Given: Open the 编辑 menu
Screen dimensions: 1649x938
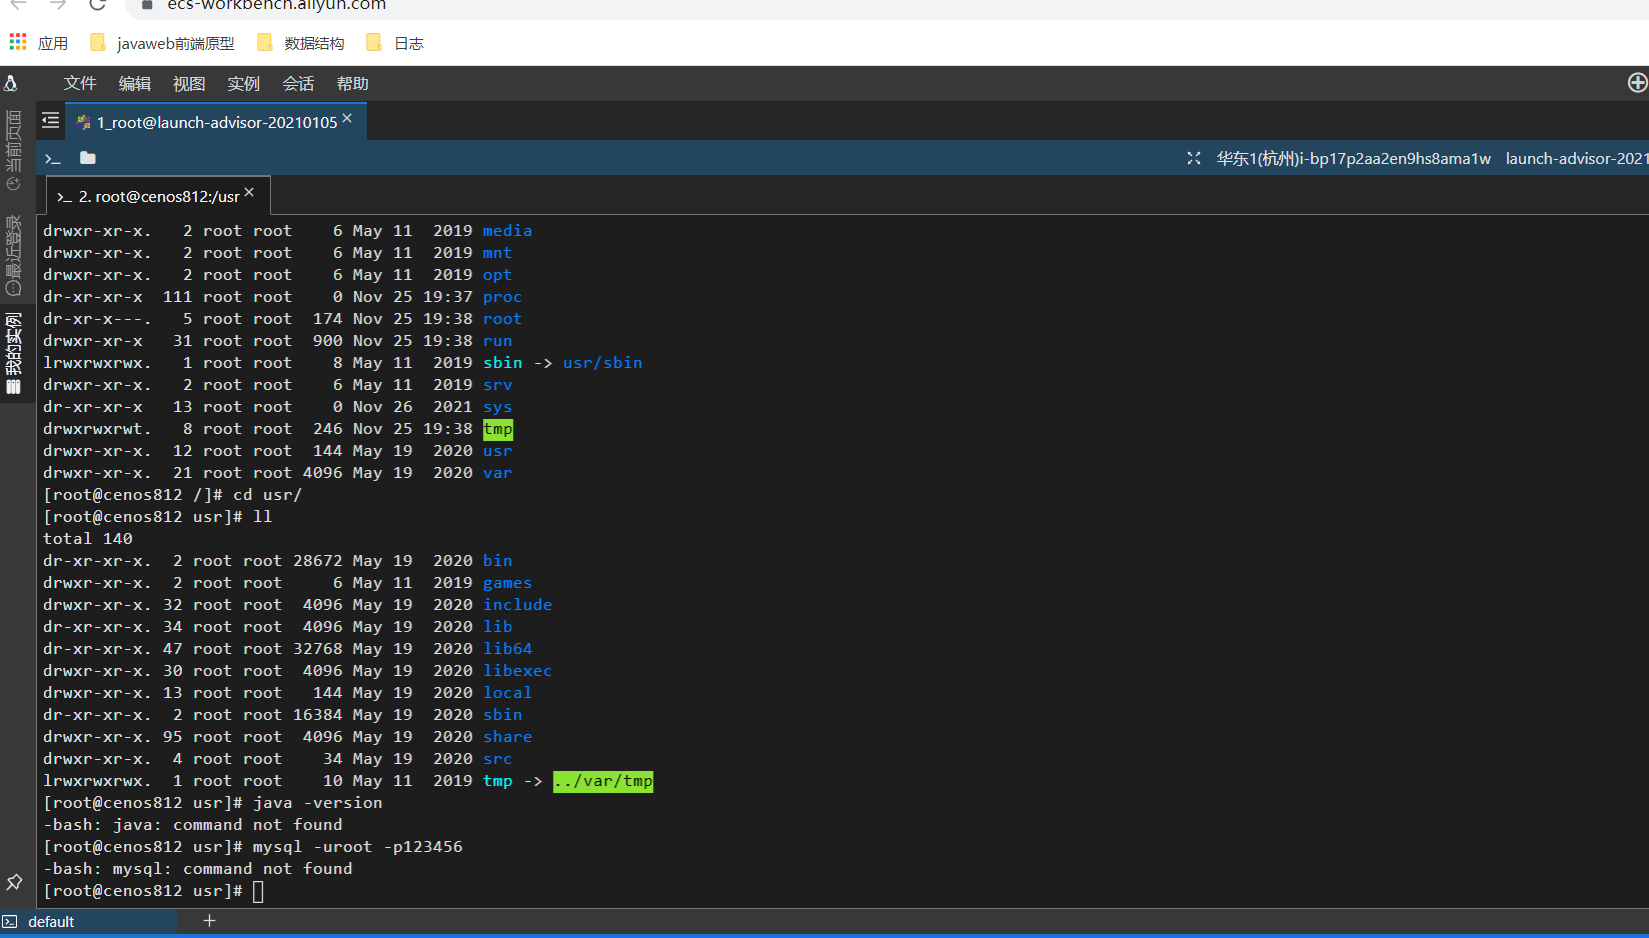Looking at the screenshot, I should [x=135, y=84].
